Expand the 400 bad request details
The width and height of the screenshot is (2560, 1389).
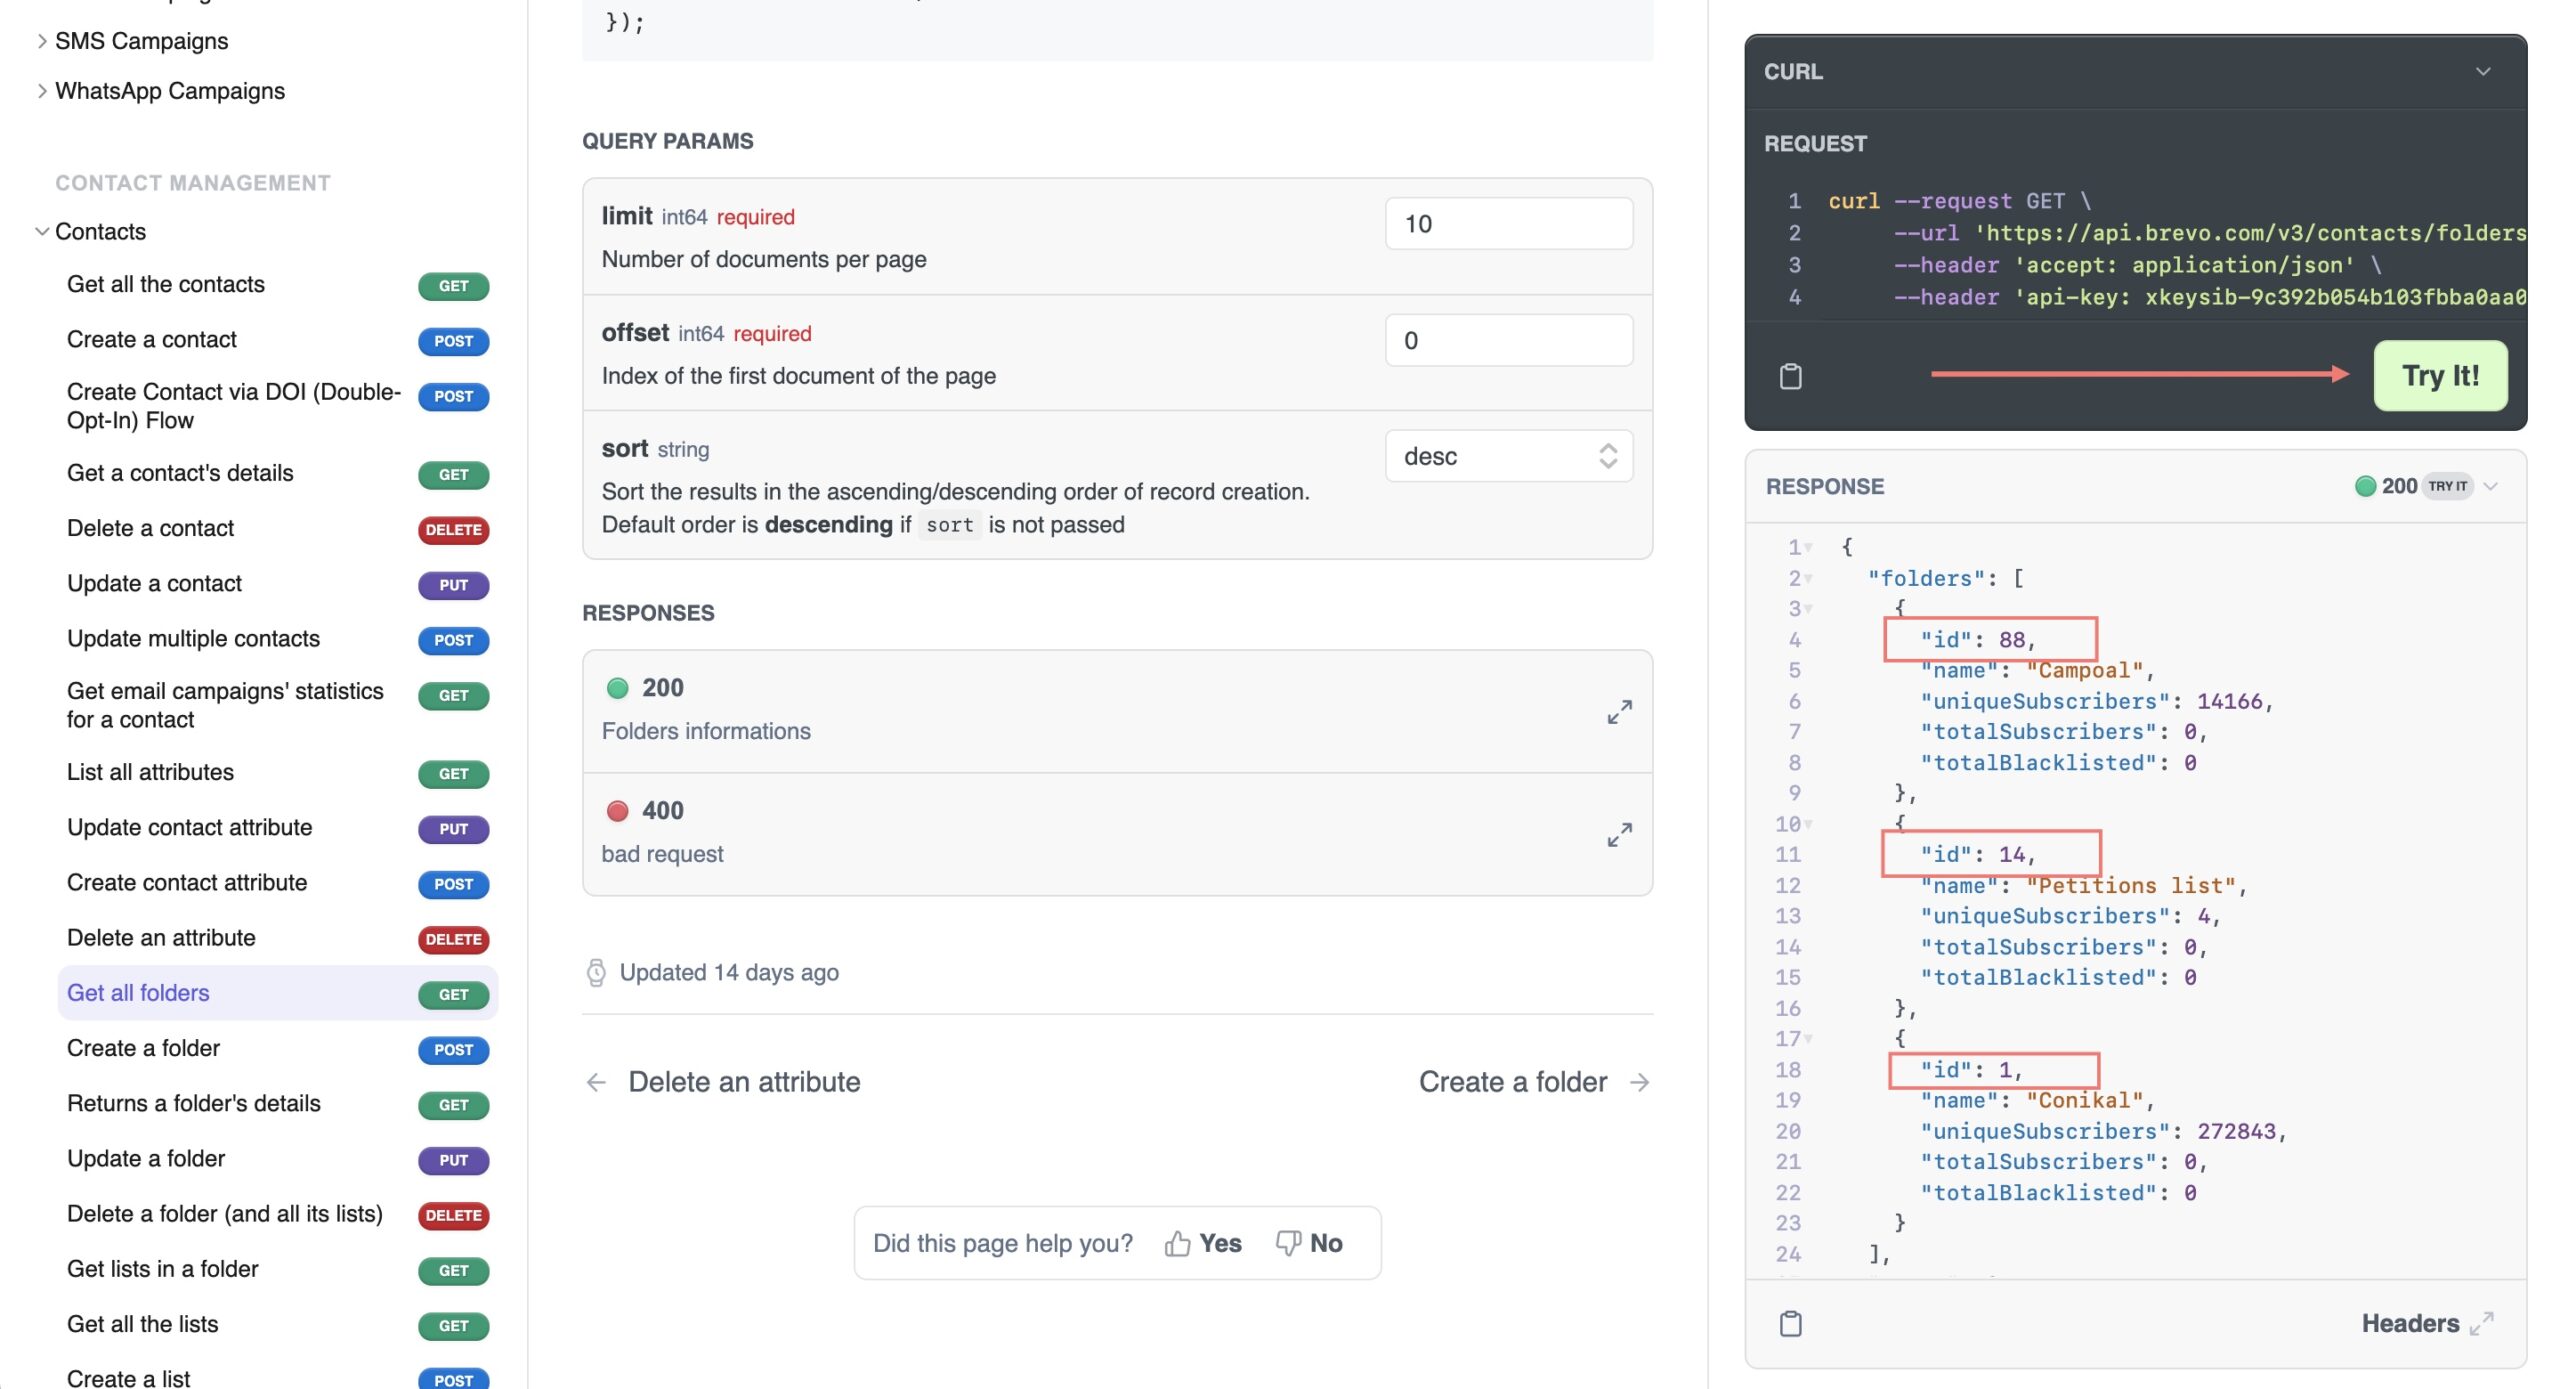point(1618,834)
